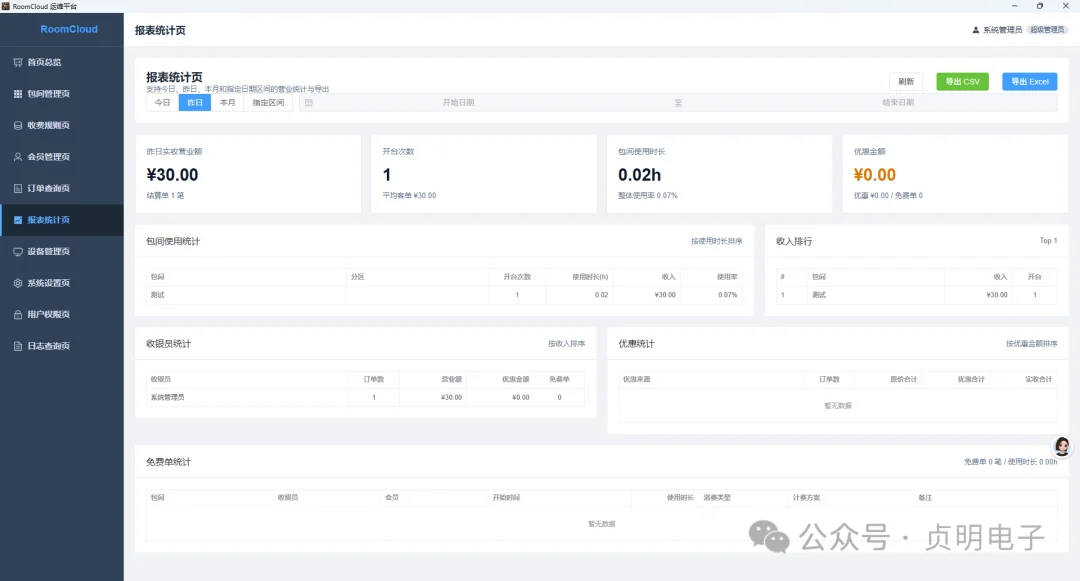
Task: Switch the time range to 本月
Action: point(227,103)
